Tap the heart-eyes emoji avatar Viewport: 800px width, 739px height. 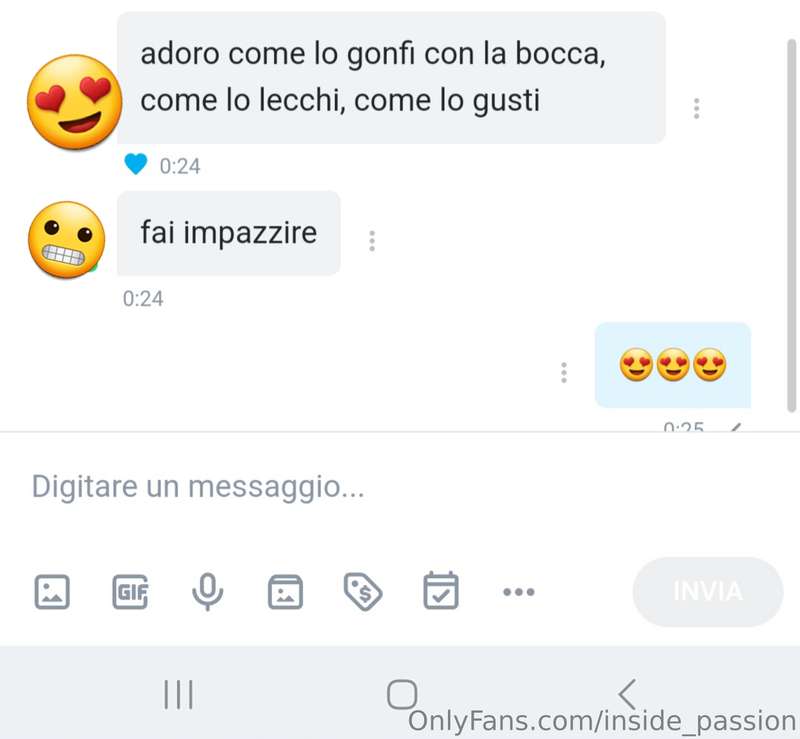point(74,102)
